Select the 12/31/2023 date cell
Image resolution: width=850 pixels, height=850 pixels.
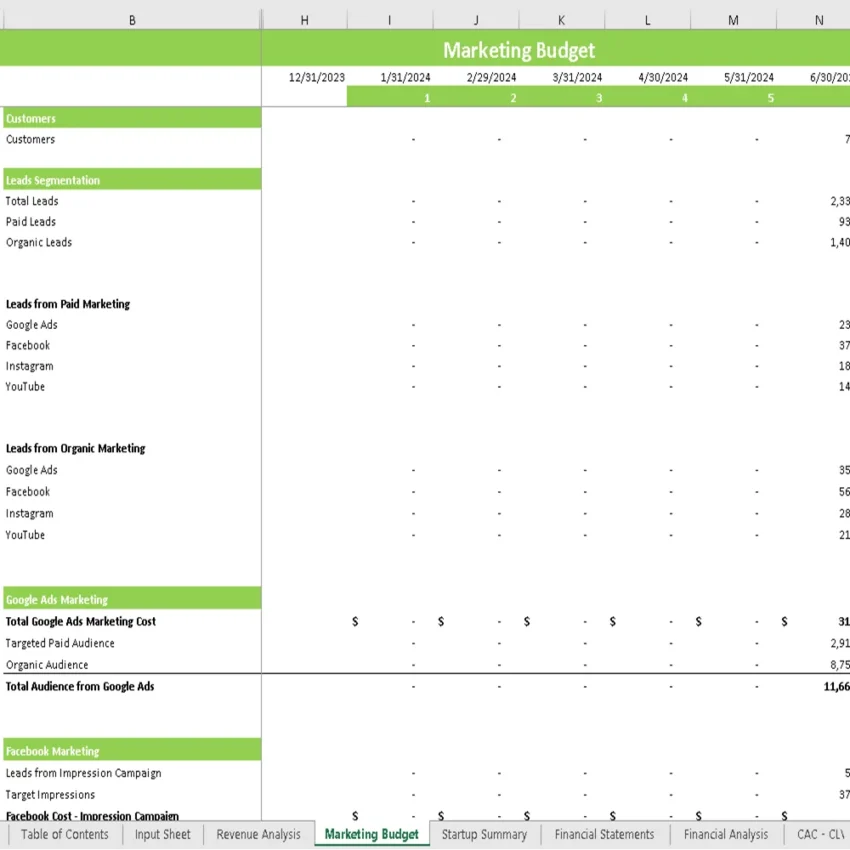tap(304, 77)
